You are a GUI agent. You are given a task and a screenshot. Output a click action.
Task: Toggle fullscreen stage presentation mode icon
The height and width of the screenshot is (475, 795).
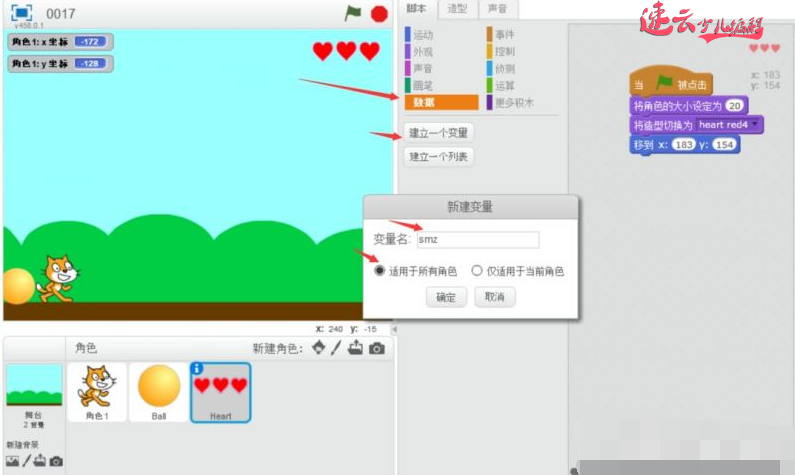coord(22,13)
